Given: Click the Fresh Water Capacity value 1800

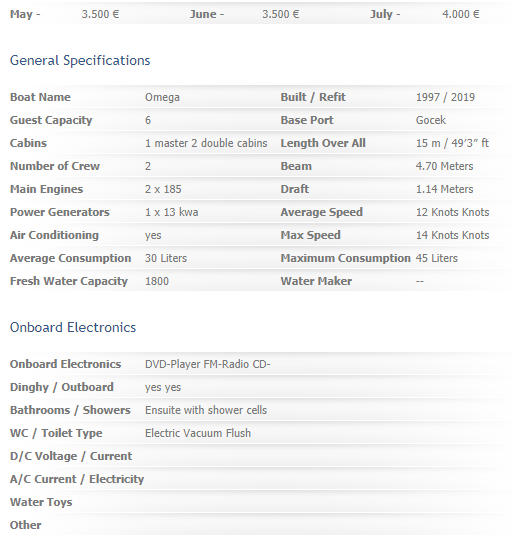Looking at the screenshot, I should pos(157,281).
